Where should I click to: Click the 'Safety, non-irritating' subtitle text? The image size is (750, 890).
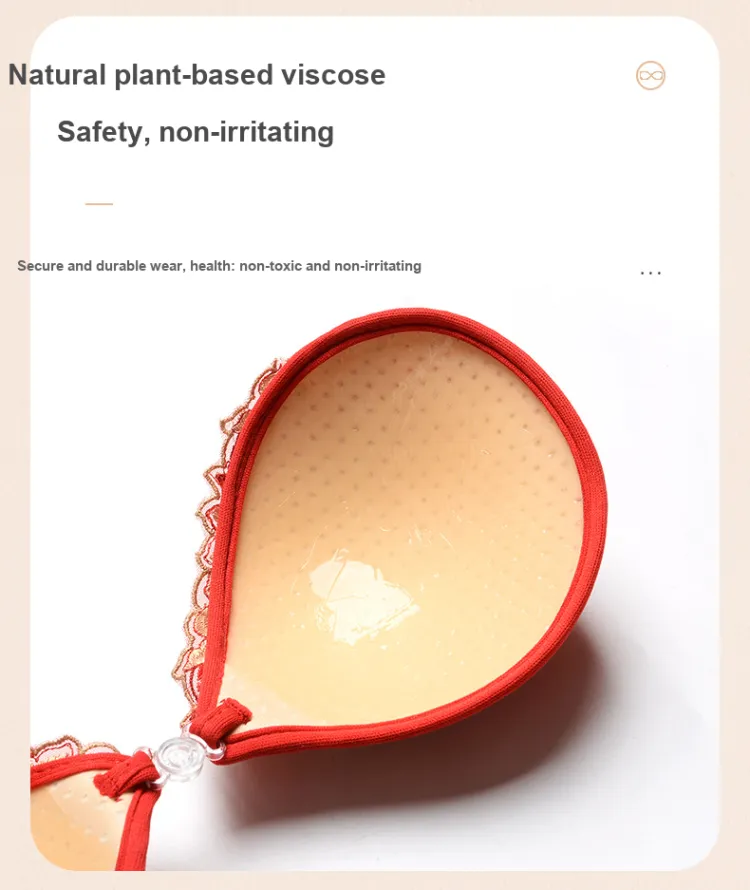[195, 132]
